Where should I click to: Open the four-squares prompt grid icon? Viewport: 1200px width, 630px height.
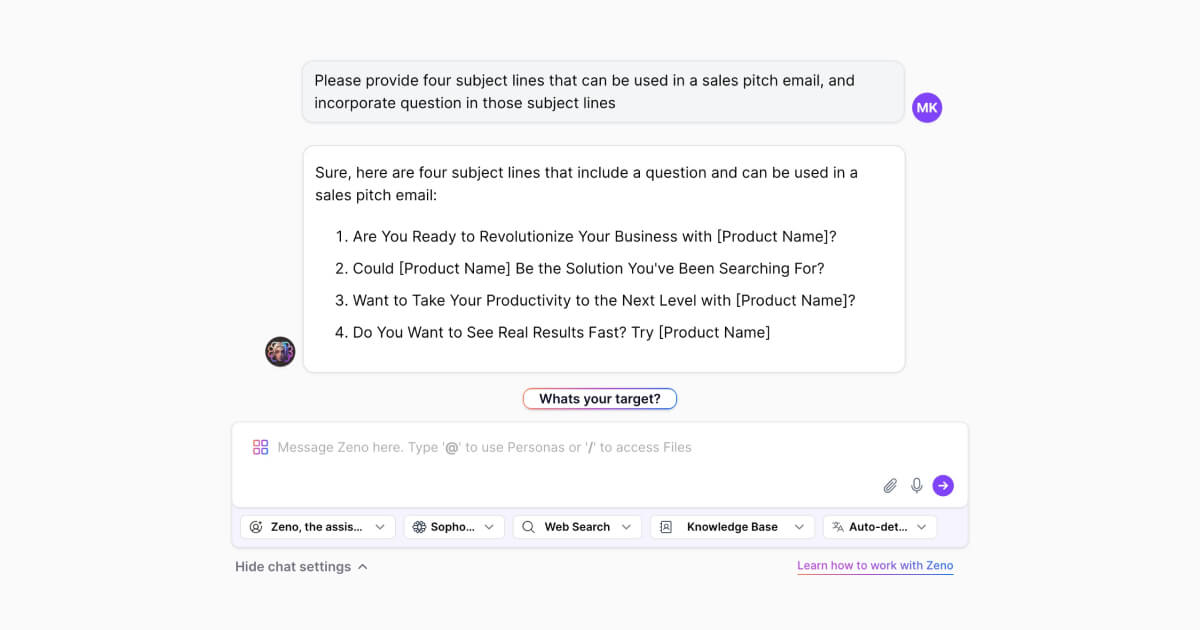[x=260, y=447]
